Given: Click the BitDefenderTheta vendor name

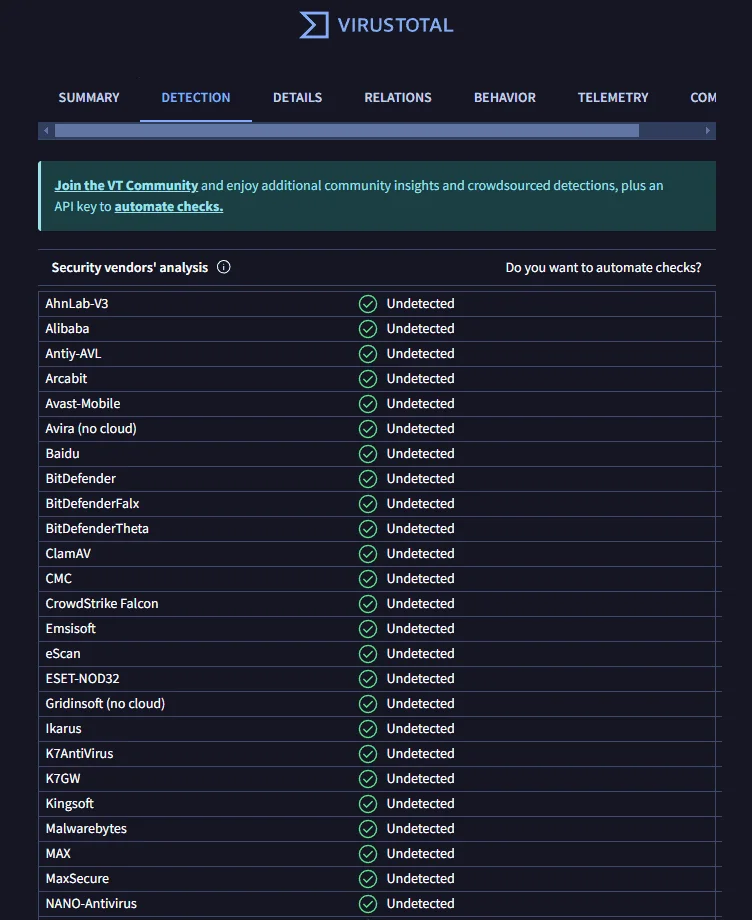Looking at the screenshot, I should pyautogui.click(x=97, y=529).
